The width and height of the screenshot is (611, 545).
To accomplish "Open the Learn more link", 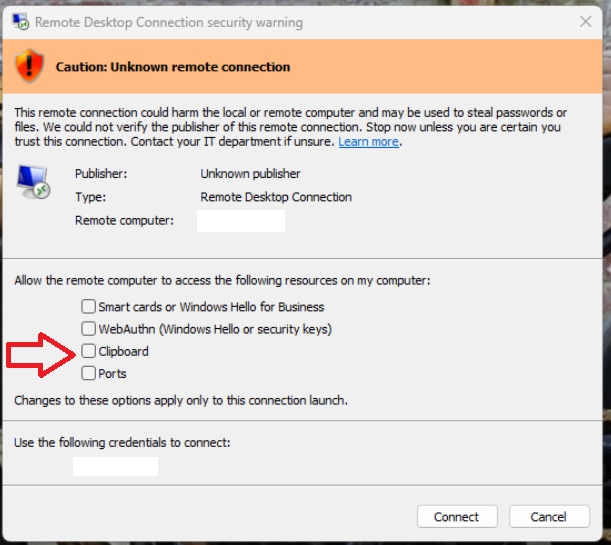I will (x=369, y=142).
